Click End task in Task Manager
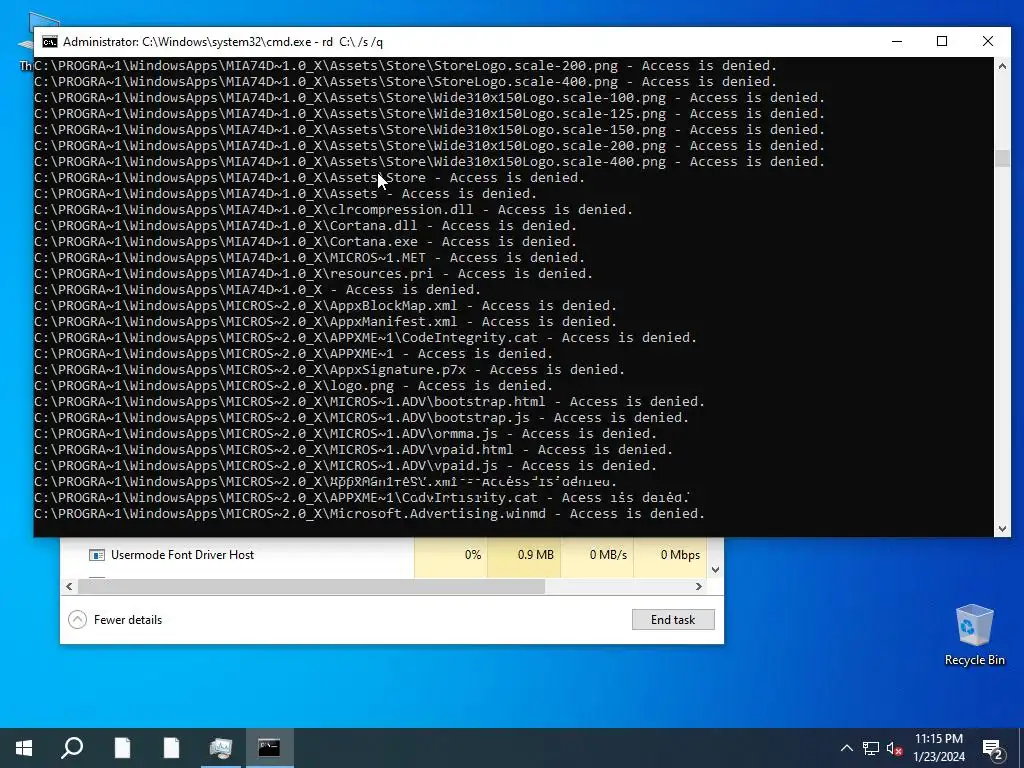The image size is (1024, 768). tap(673, 620)
